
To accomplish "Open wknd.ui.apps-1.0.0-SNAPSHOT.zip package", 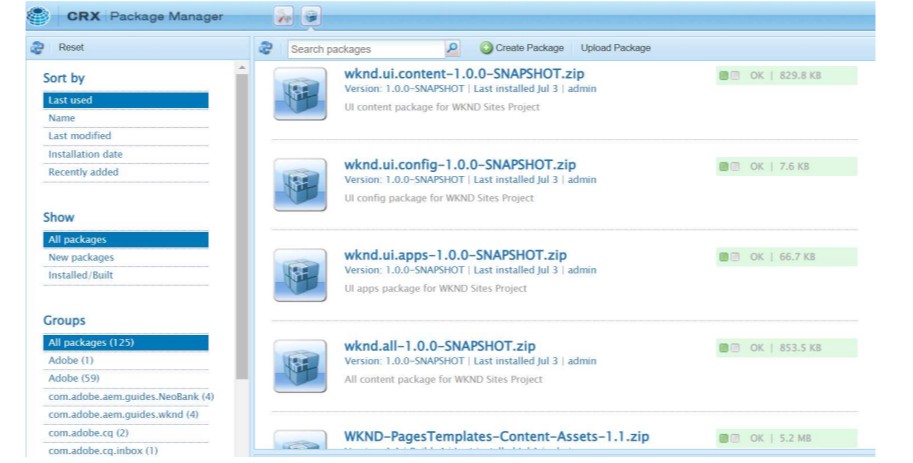I will click(x=455, y=255).
